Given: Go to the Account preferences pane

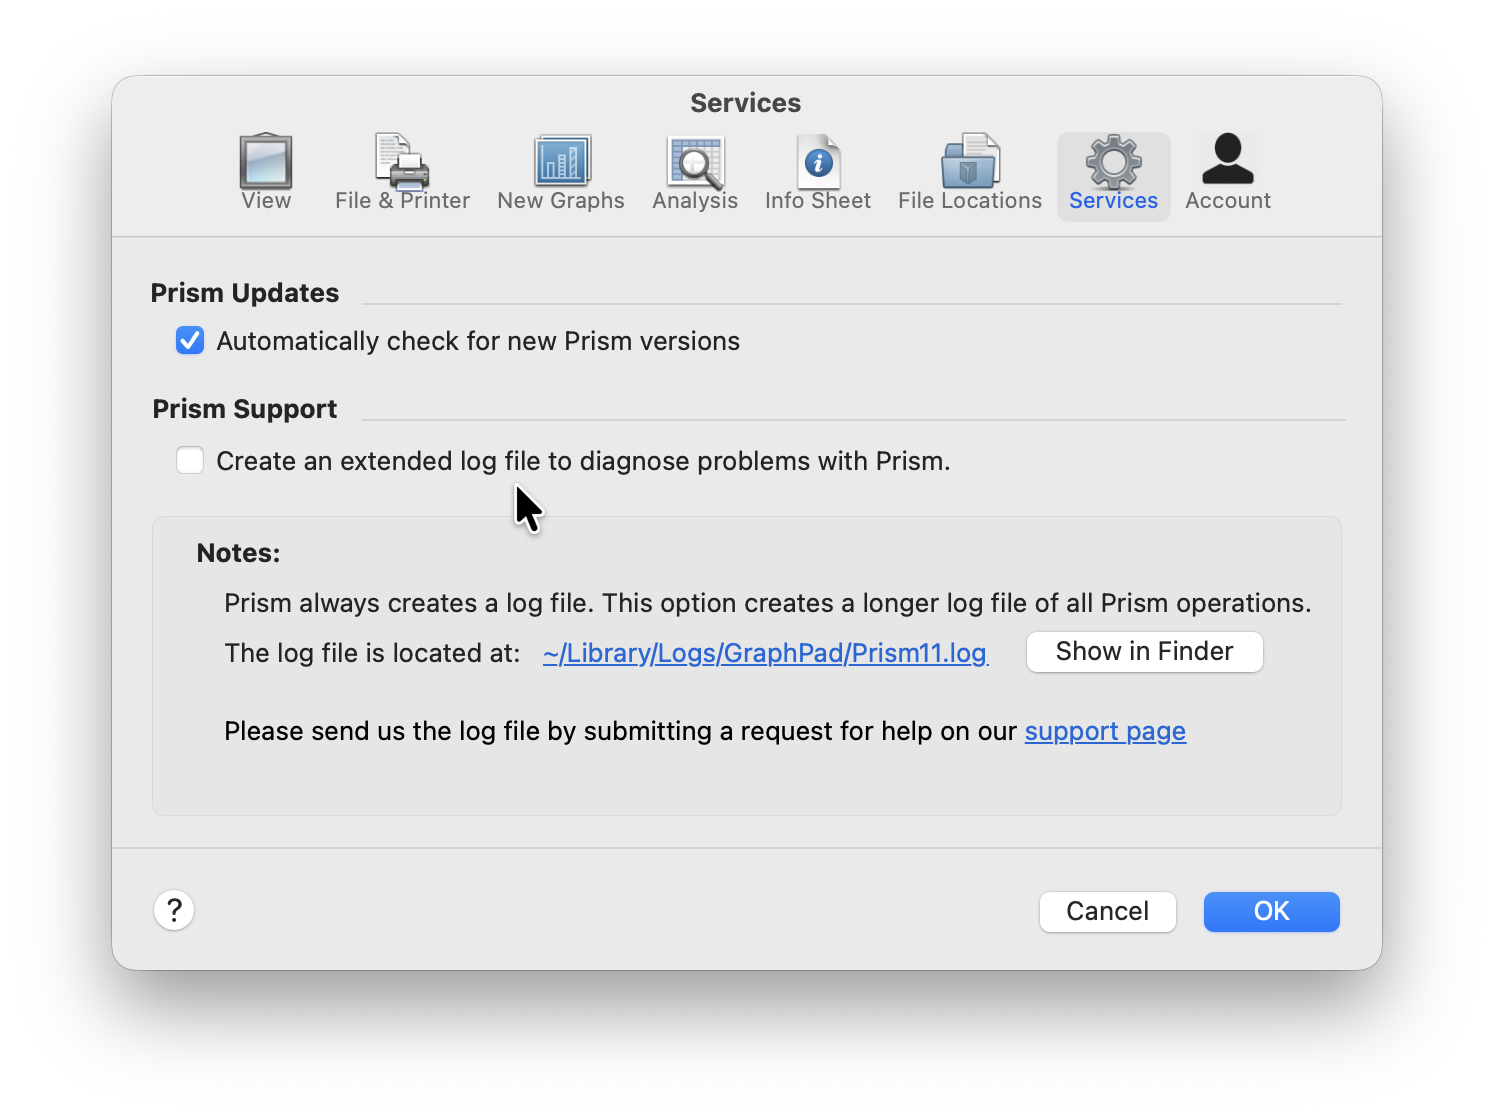Looking at the screenshot, I should point(1227,173).
